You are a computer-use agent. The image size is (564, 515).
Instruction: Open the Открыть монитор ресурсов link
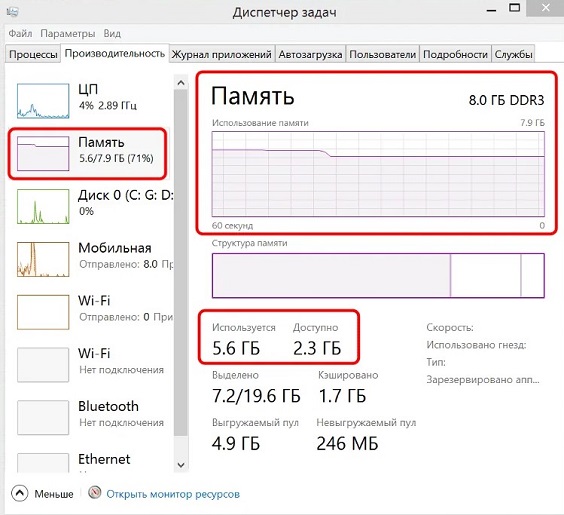click(173, 494)
